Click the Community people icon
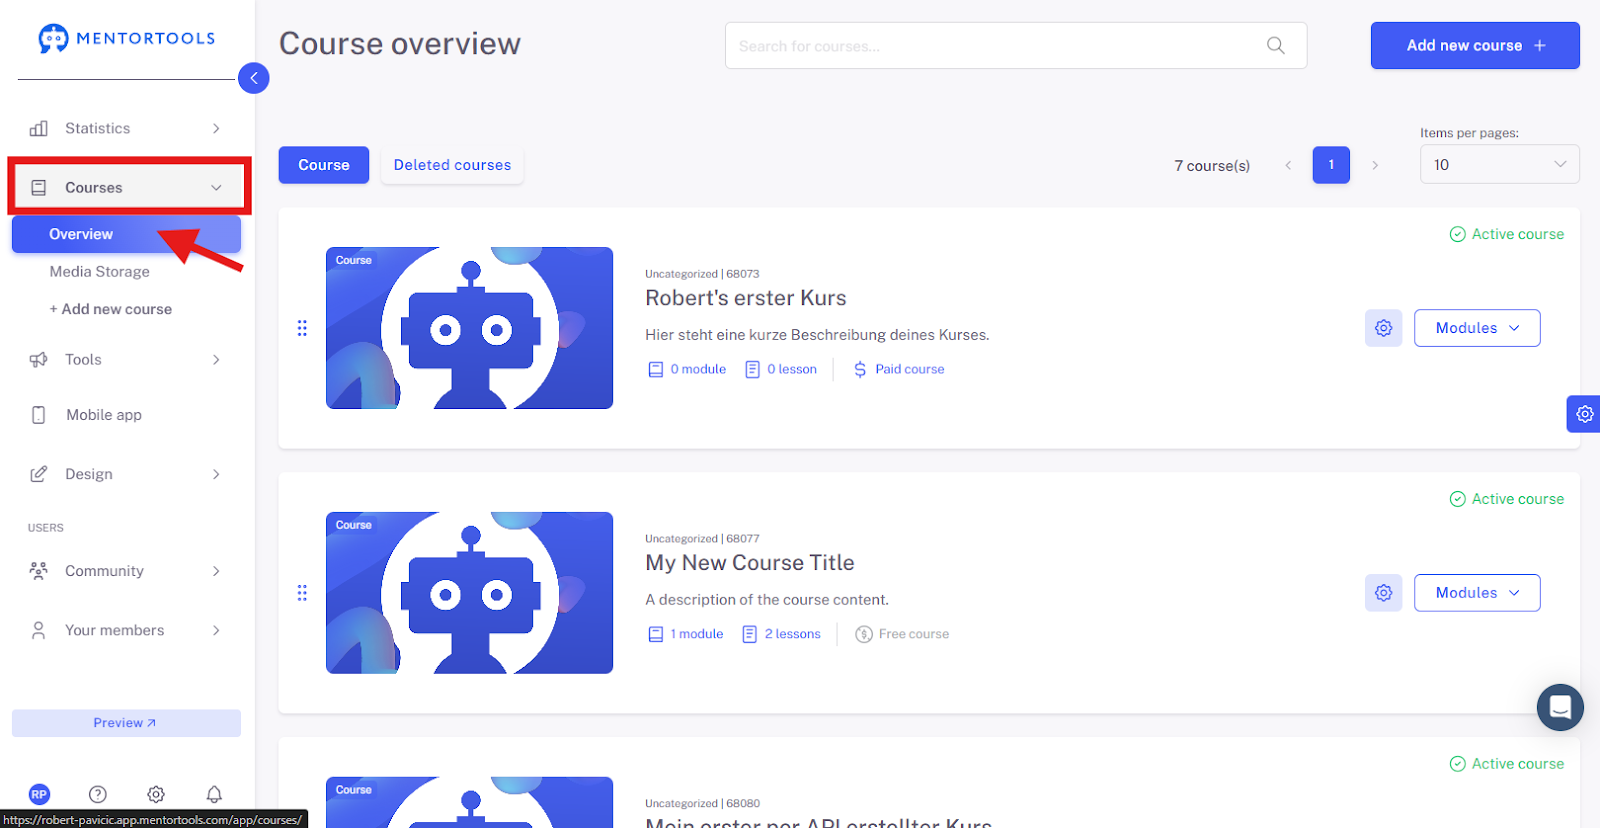 pyautogui.click(x=39, y=571)
